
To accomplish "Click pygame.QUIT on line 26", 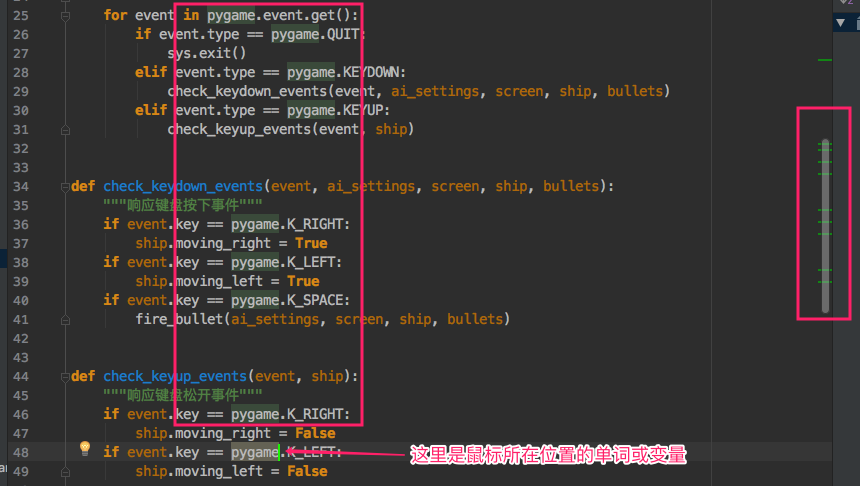I will pos(315,35).
